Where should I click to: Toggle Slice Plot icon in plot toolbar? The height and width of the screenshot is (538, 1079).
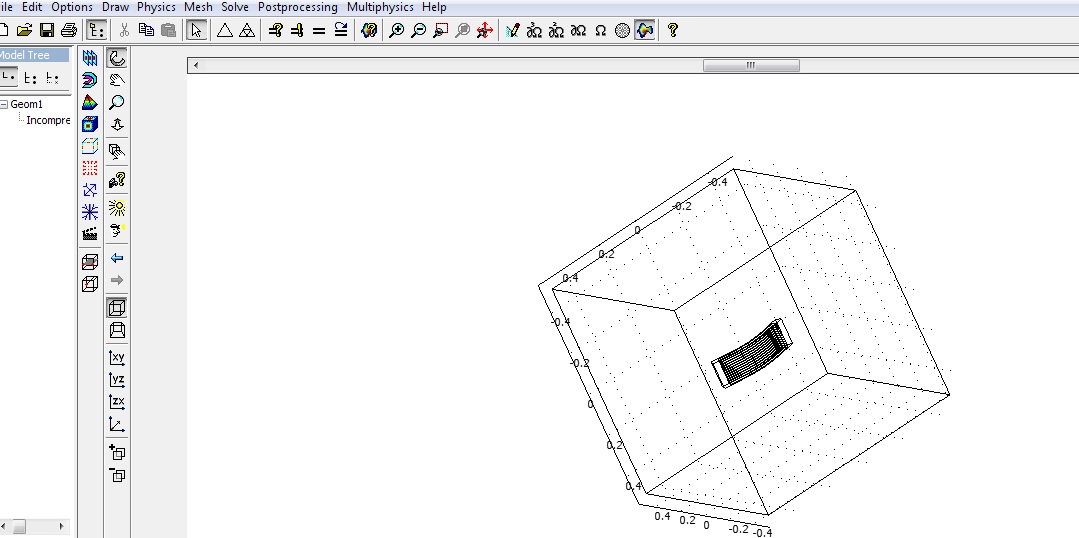pos(89,58)
